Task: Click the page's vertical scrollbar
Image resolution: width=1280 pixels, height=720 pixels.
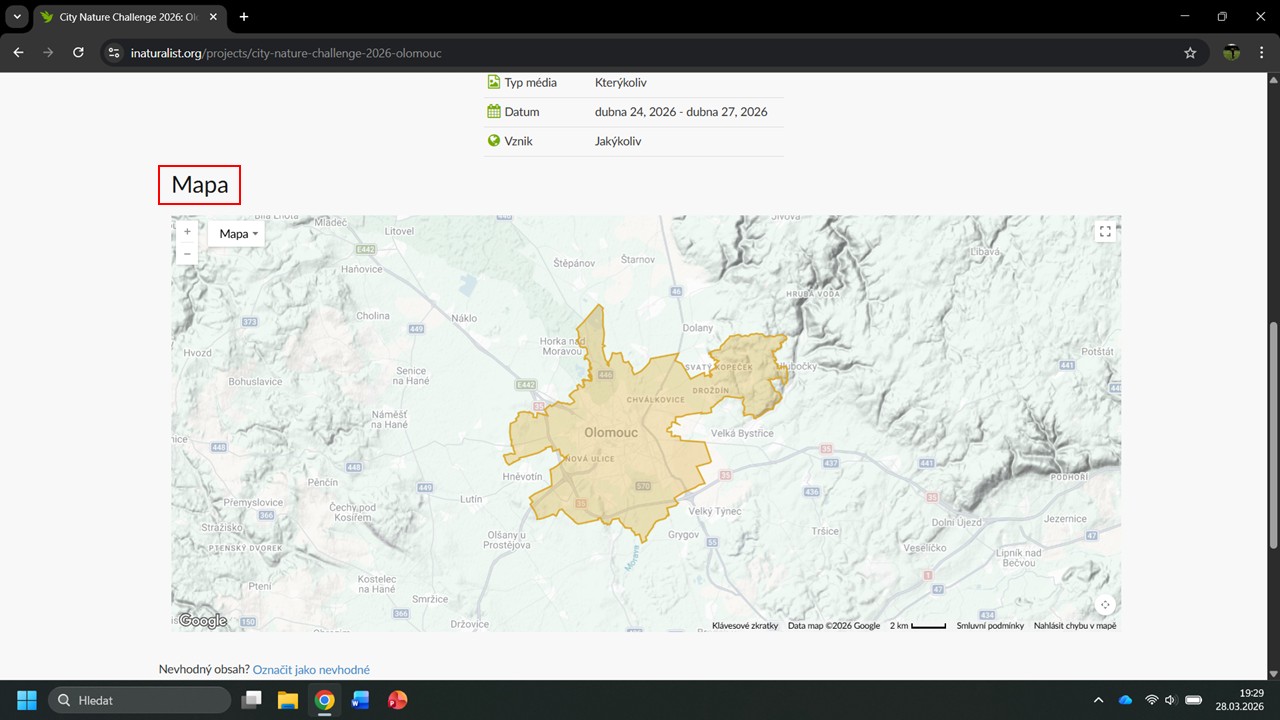Action: [1273, 435]
